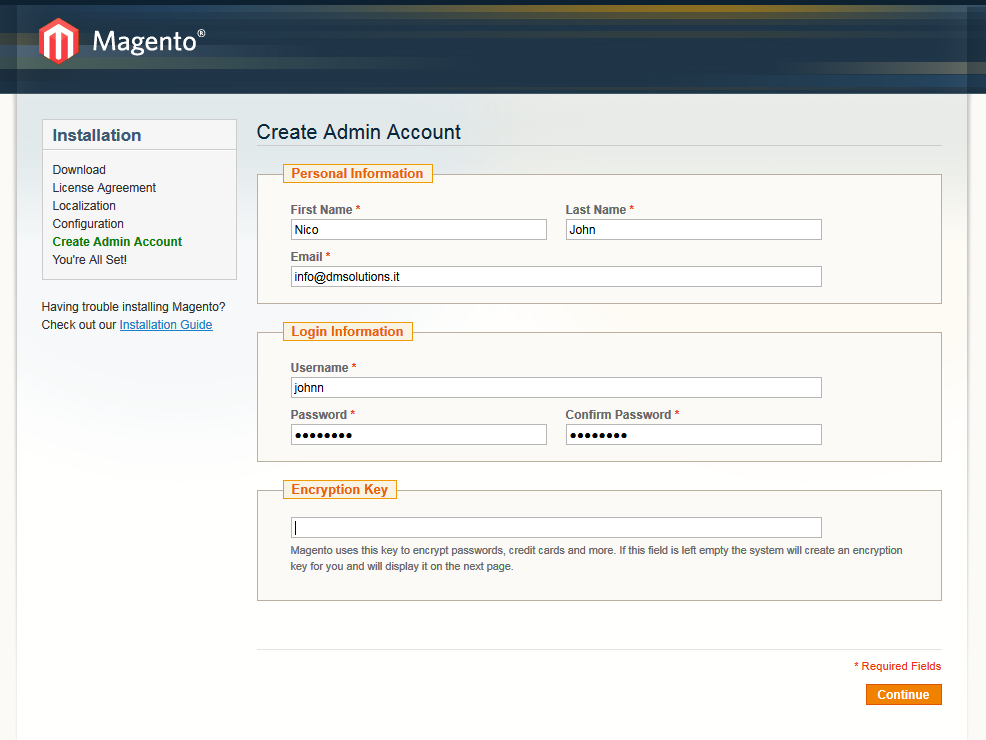Image resolution: width=986 pixels, height=740 pixels.
Task: Open the Installation Guide link
Action: [x=166, y=324]
